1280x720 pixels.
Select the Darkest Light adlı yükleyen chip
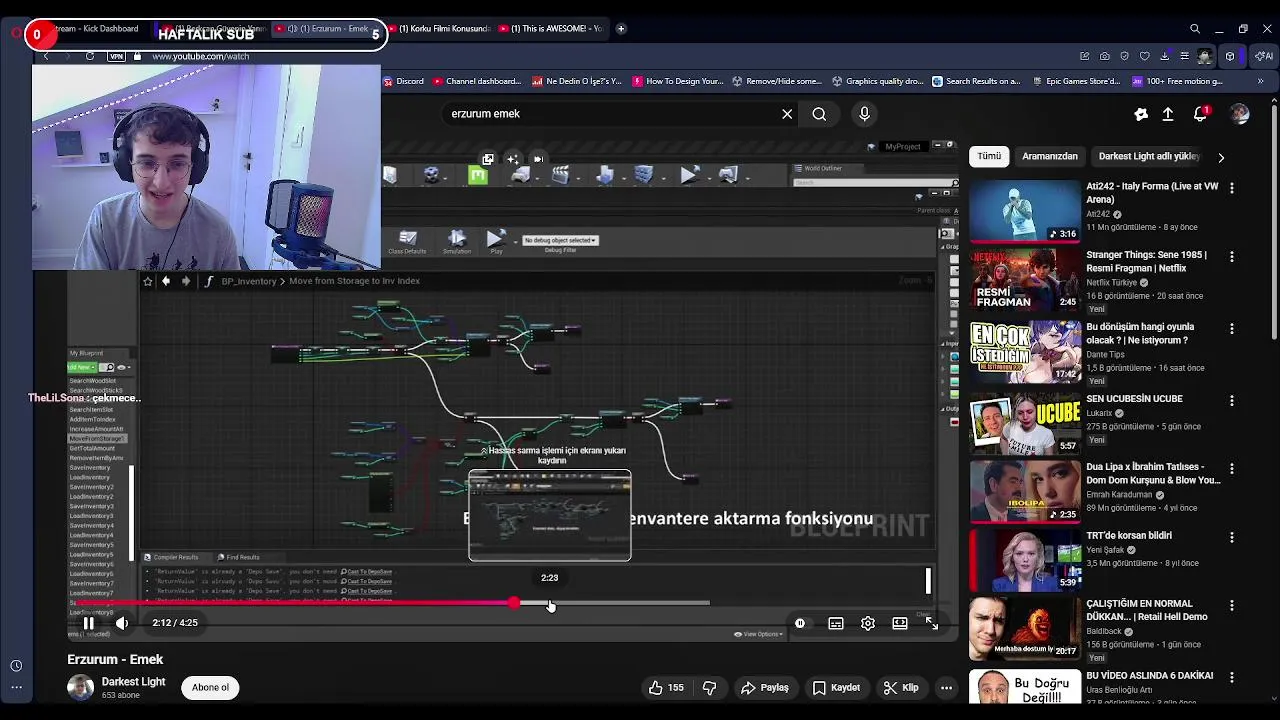click(1149, 156)
